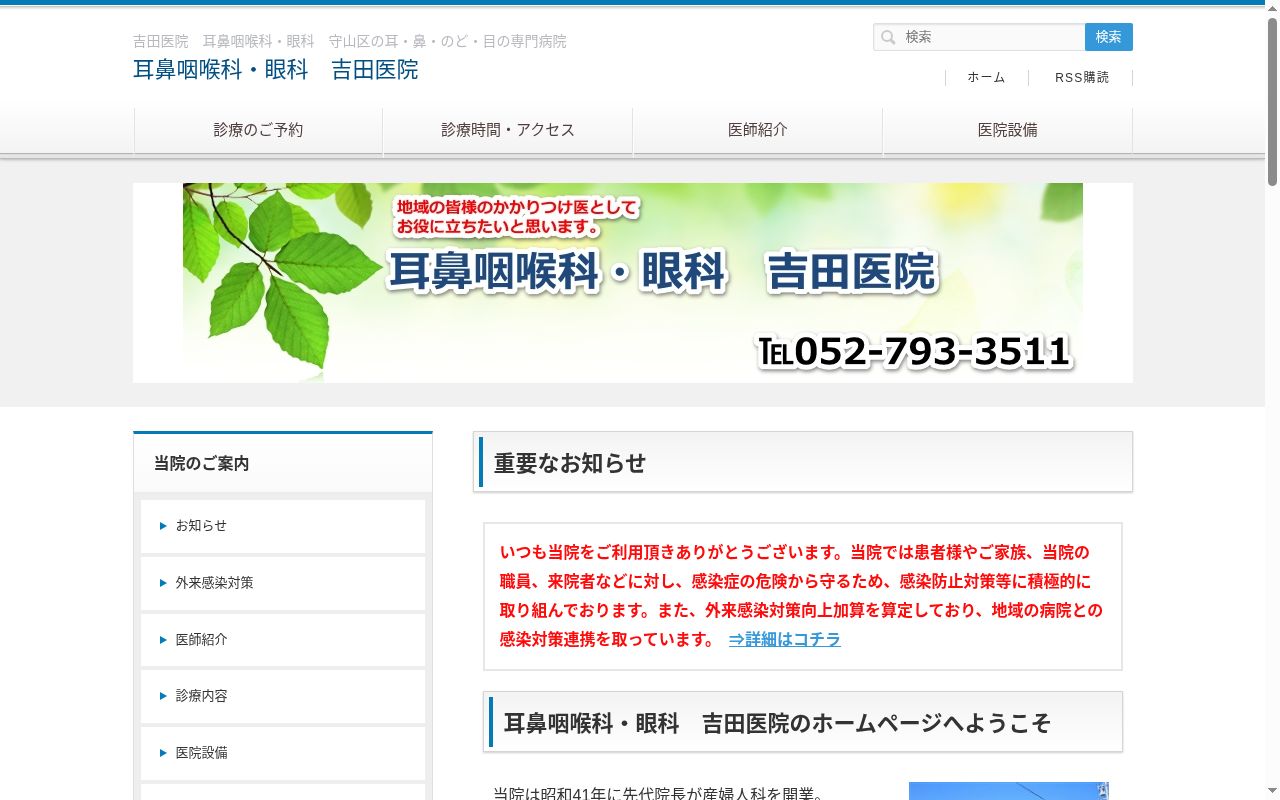
Task: Open the 診療内容 sidebar item
Action: coord(283,696)
